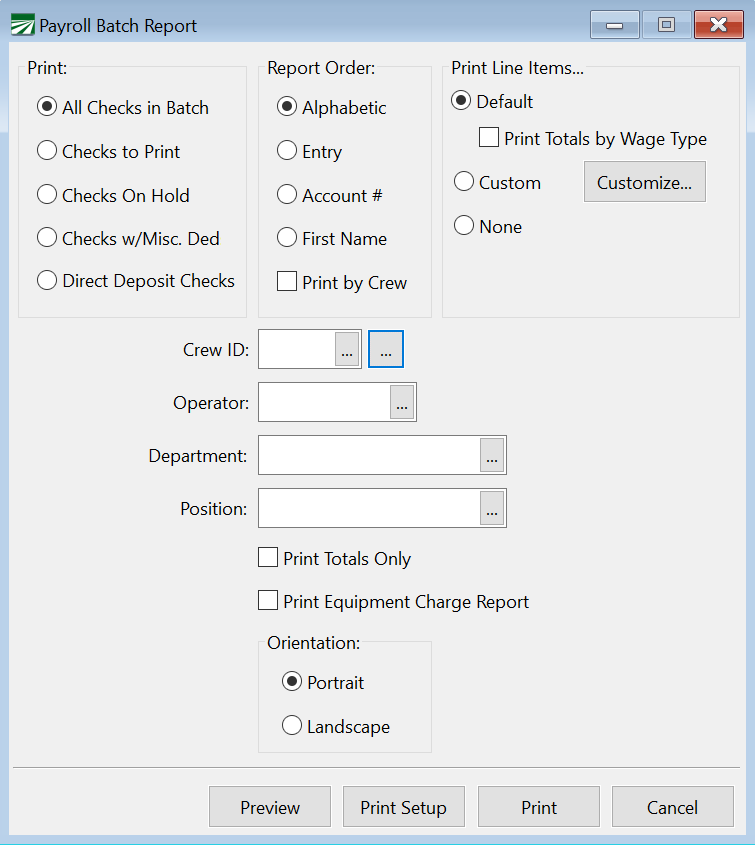
Task: Switch orientation to Landscape
Action: [x=291, y=727]
